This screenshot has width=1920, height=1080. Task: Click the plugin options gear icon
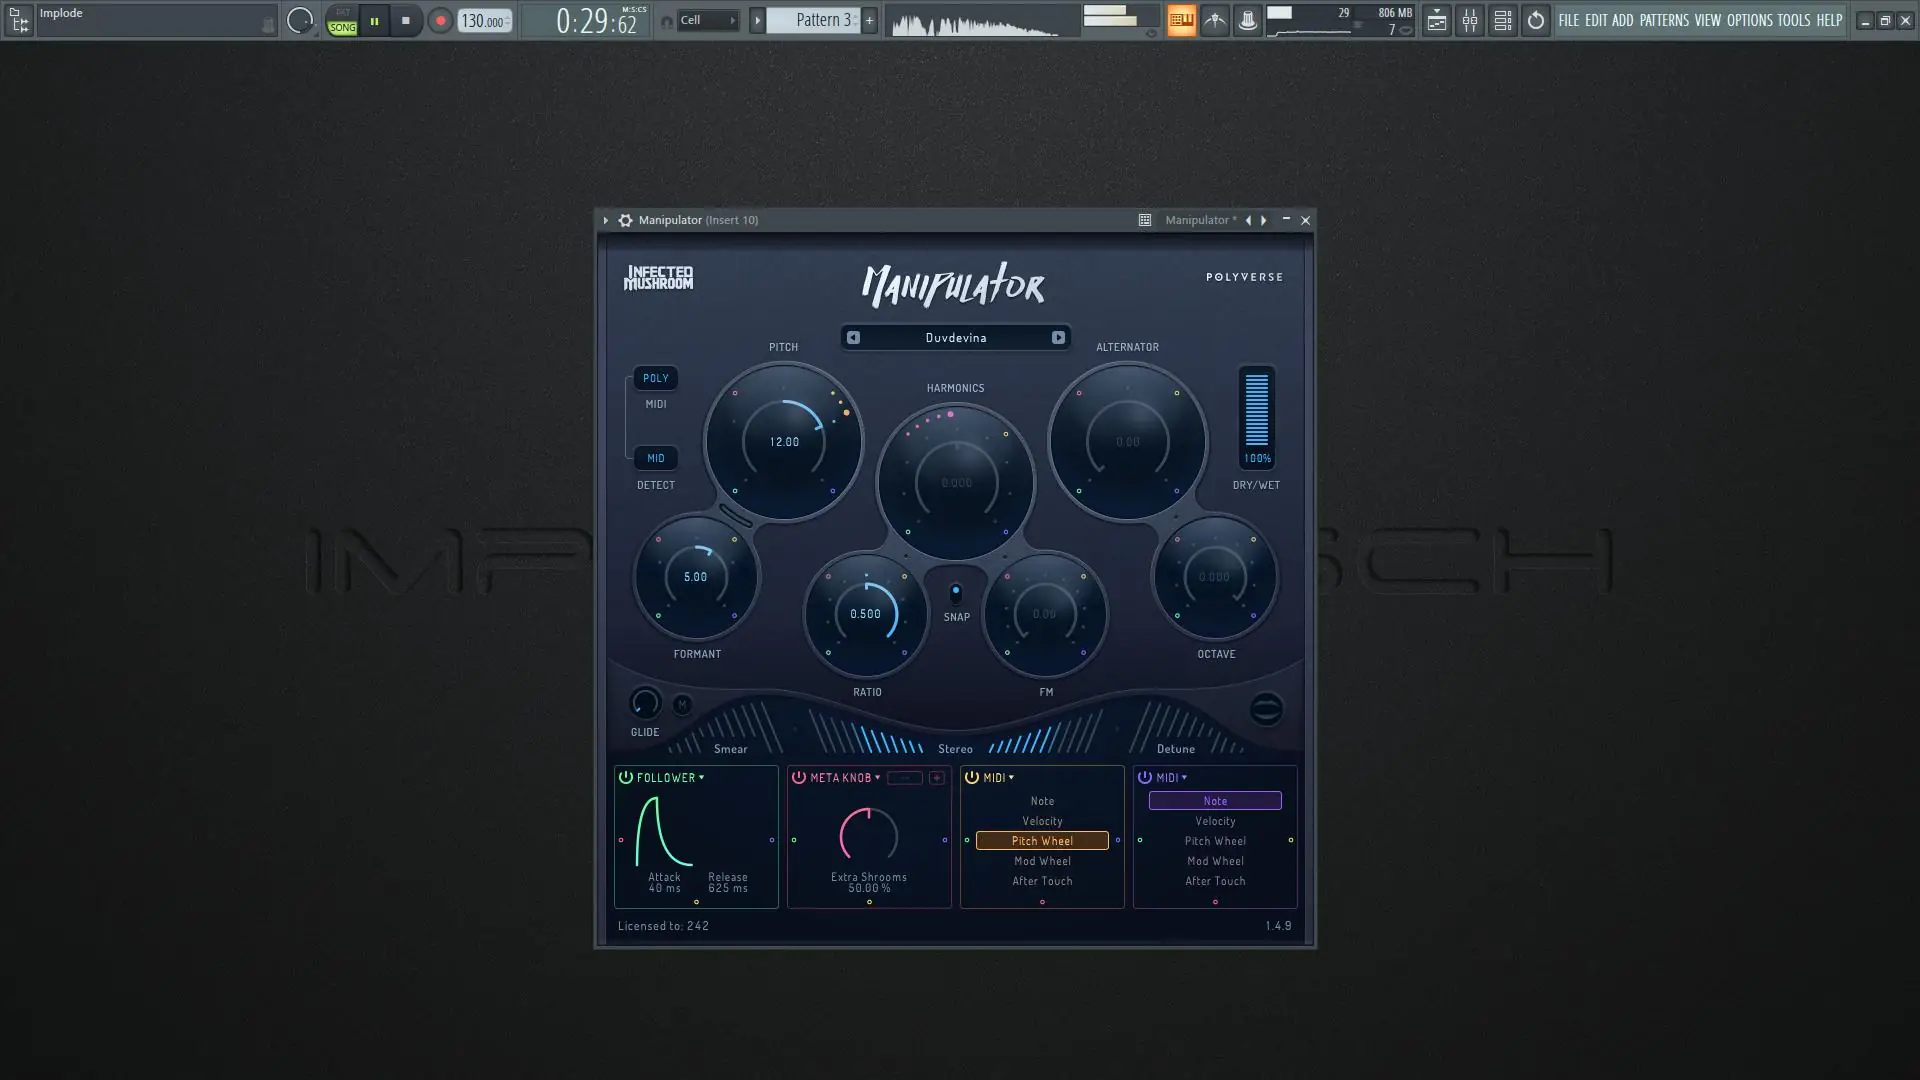click(x=625, y=220)
